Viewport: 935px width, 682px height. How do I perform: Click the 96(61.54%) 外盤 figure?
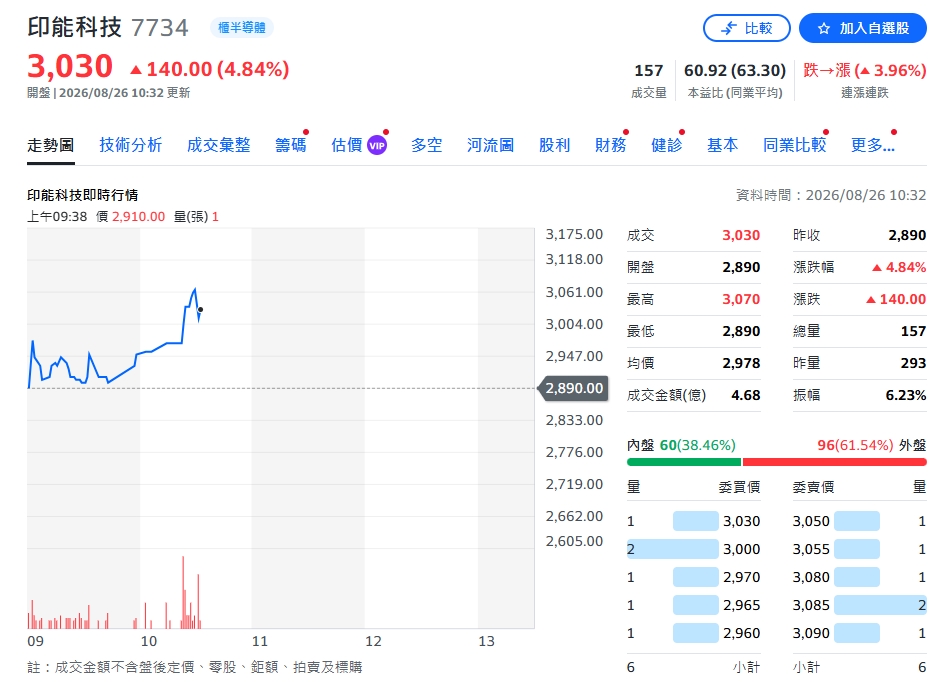click(855, 445)
